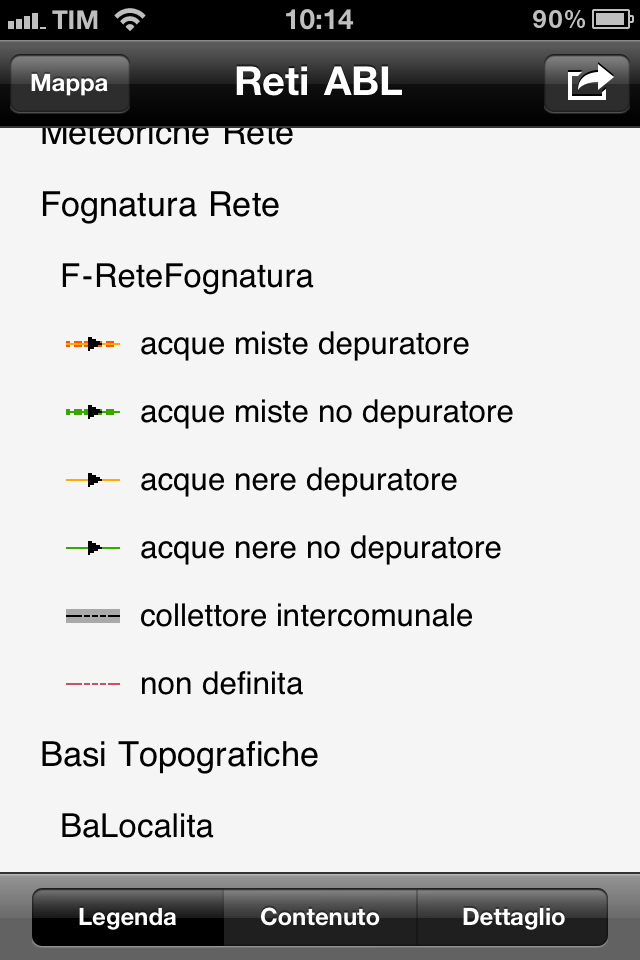
Task: Click the gray collettore intercomunale line symbol
Action: click(x=93, y=616)
